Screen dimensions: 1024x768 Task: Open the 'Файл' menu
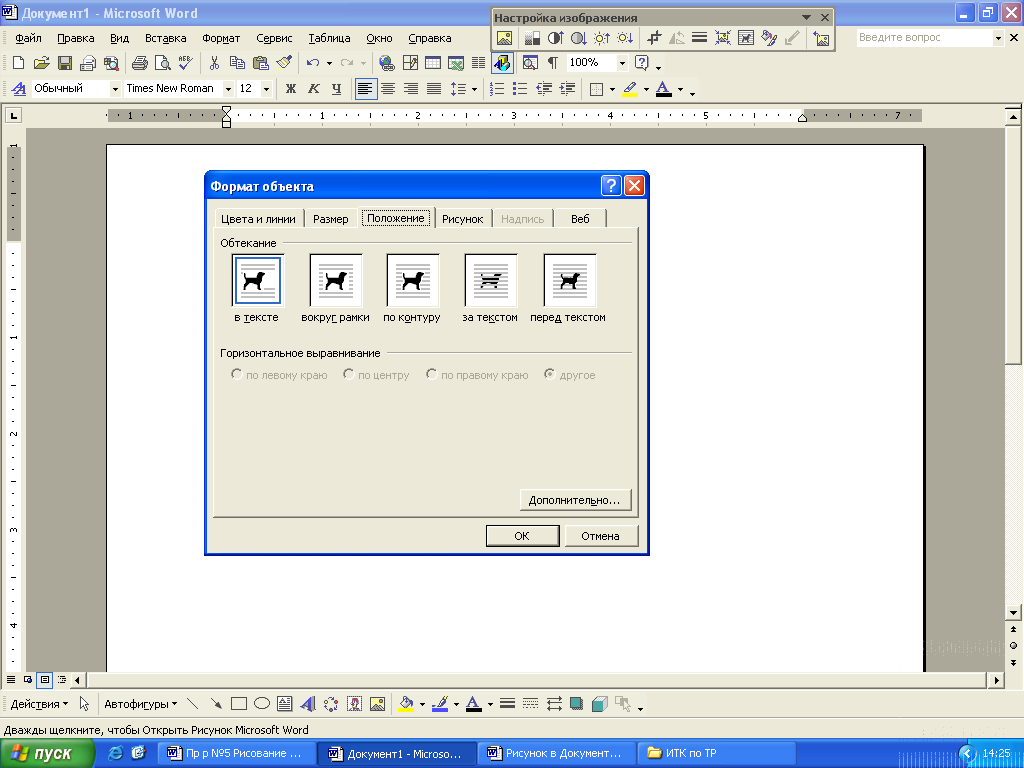tap(28, 38)
